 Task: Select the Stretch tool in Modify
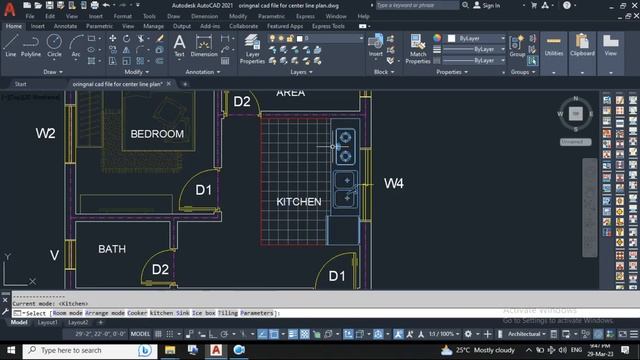pos(113,61)
